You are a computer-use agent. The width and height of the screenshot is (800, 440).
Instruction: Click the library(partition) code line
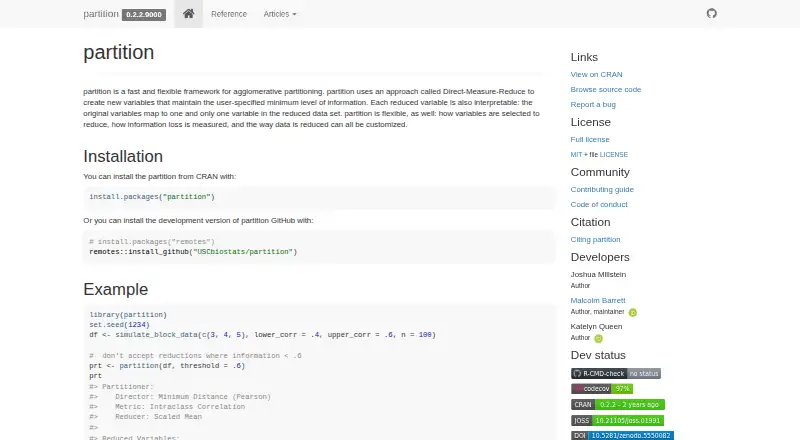coord(128,315)
